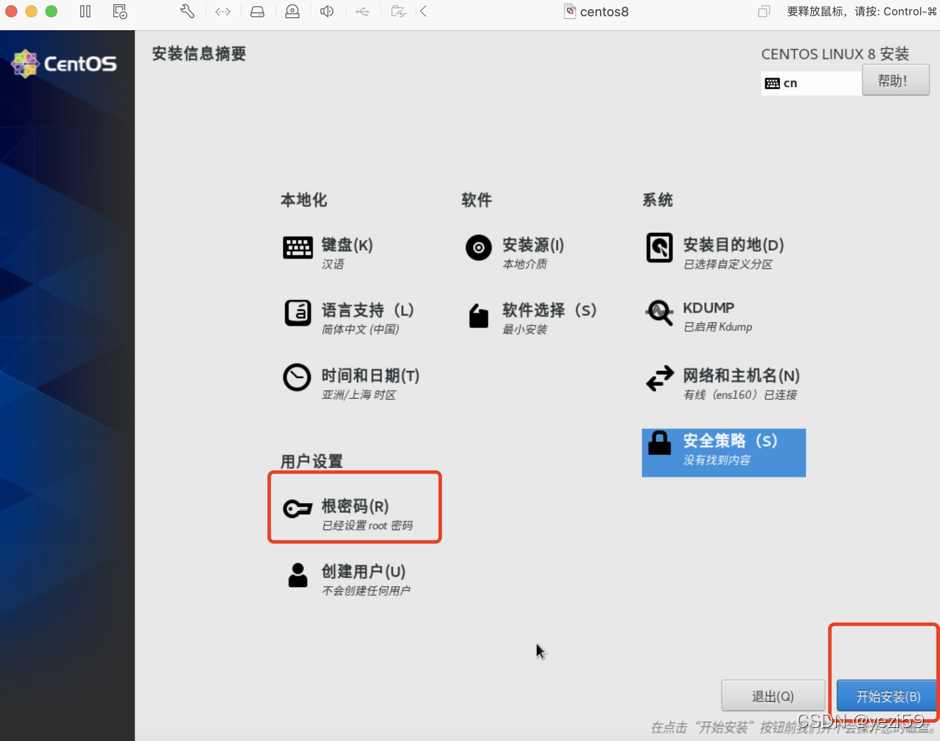Image resolution: width=940 pixels, height=741 pixels.
Task: Click the CentOS logo in sidebar
Action: (x=64, y=64)
